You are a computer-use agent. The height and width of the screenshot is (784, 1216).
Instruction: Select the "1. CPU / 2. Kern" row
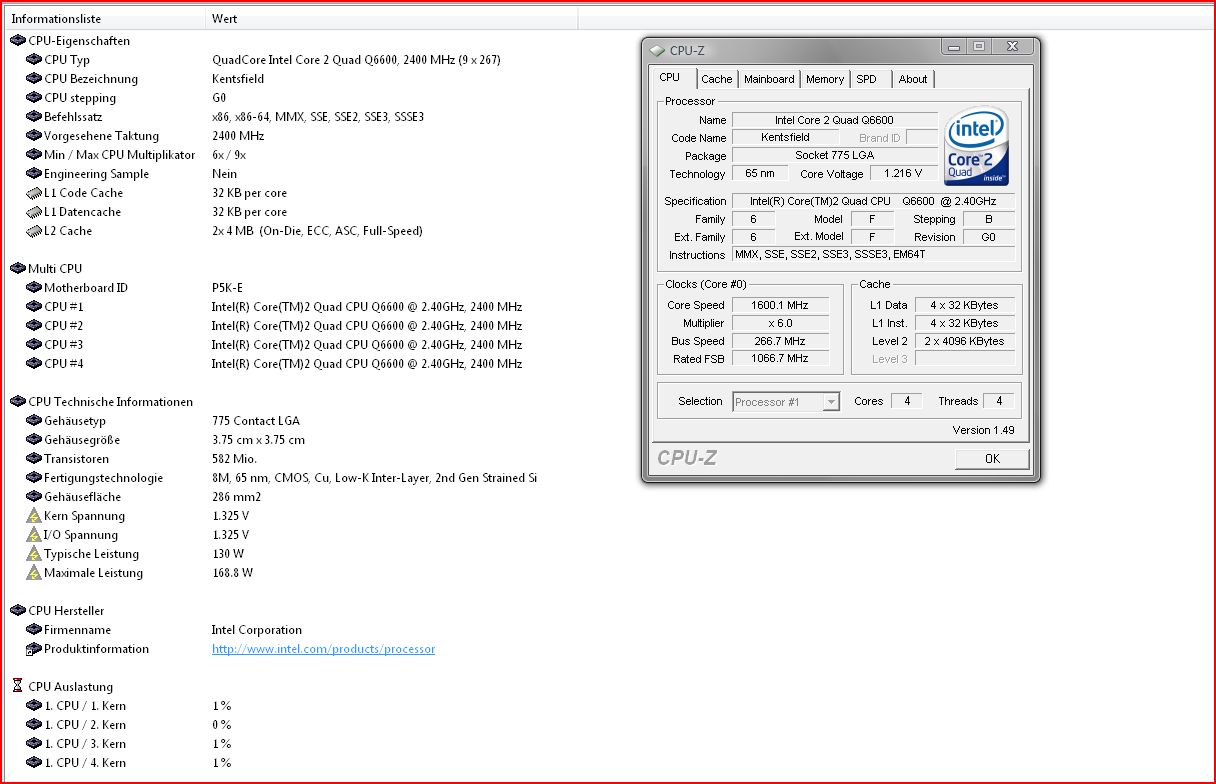click(85, 725)
